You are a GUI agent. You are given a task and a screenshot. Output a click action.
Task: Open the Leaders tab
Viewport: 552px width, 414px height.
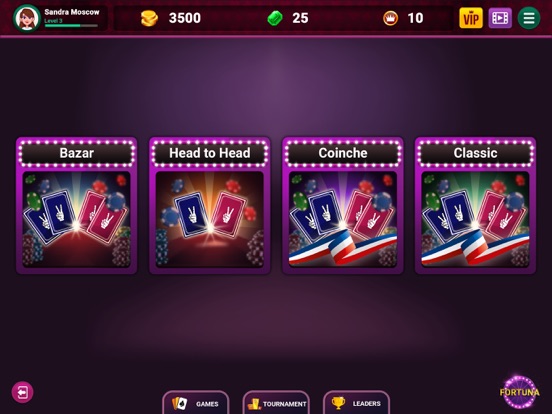coord(356,403)
